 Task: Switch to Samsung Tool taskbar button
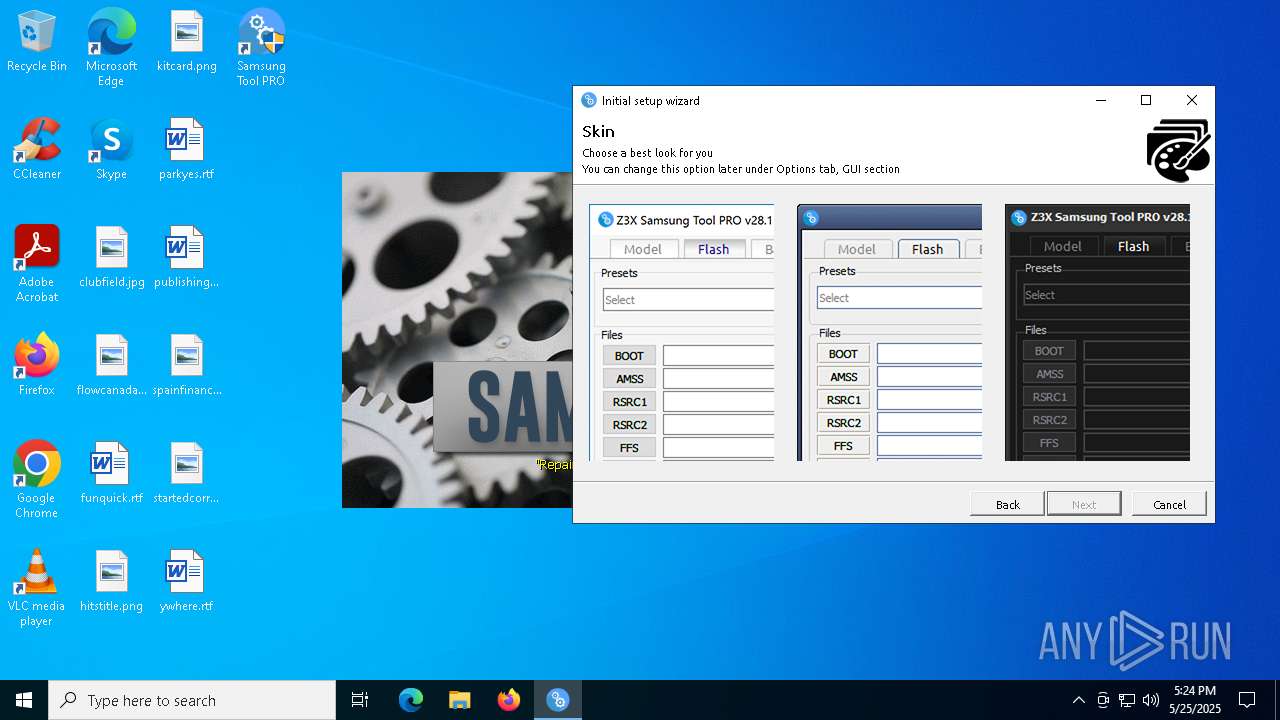[557, 700]
